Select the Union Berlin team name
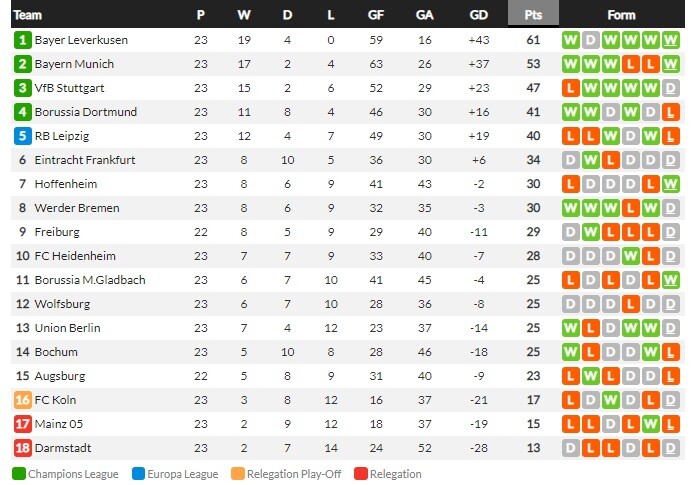The image size is (693, 485). coord(67,328)
